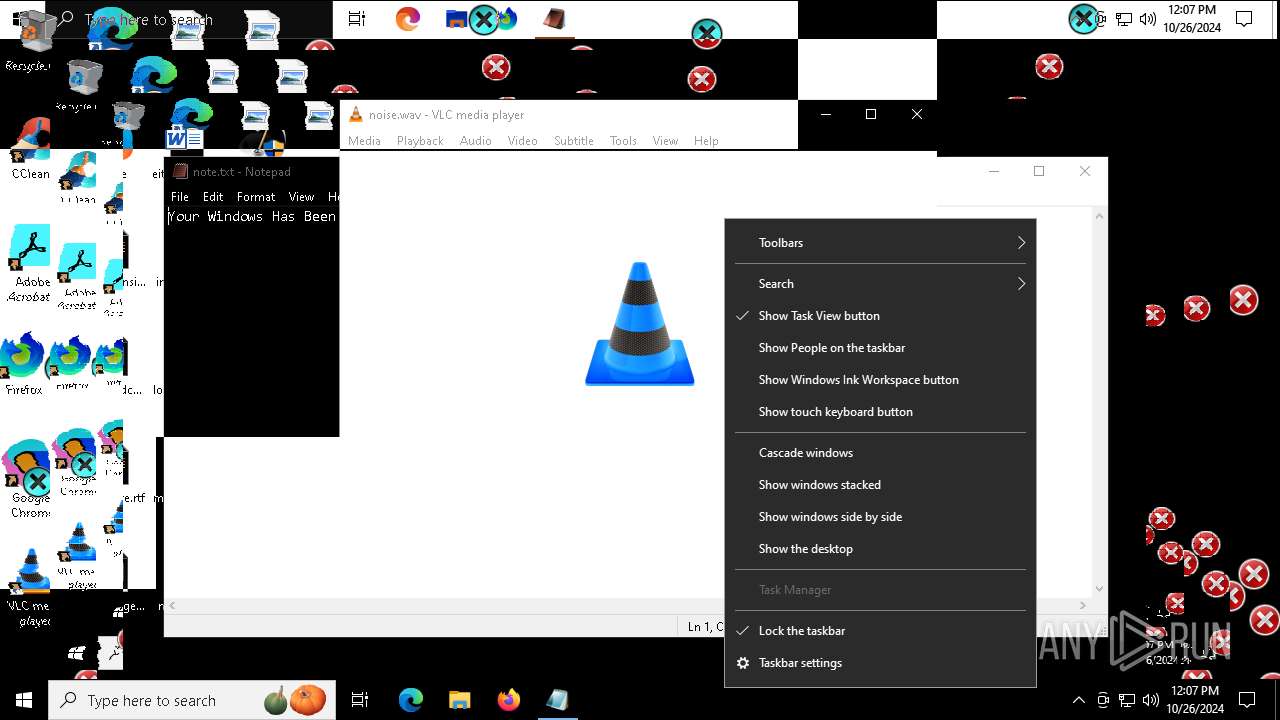Viewport: 1280px width, 720px height.
Task: Open the network icon in the bottom system tray
Action: tap(1126, 700)
